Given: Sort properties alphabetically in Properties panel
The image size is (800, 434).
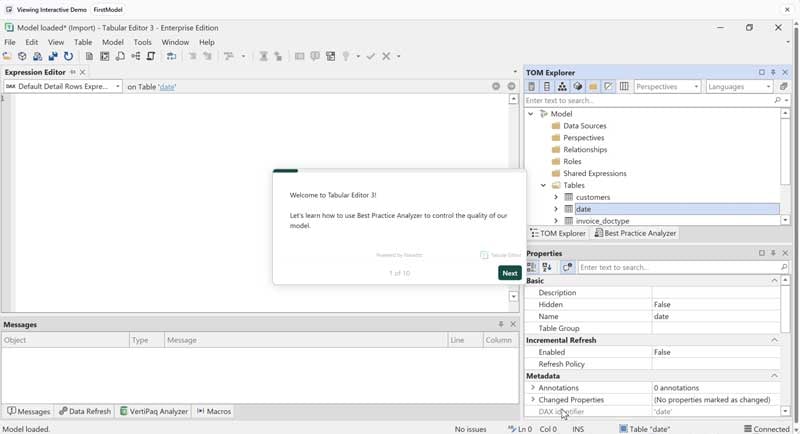Looking at the screenshot, I should (x=547, y=268).
